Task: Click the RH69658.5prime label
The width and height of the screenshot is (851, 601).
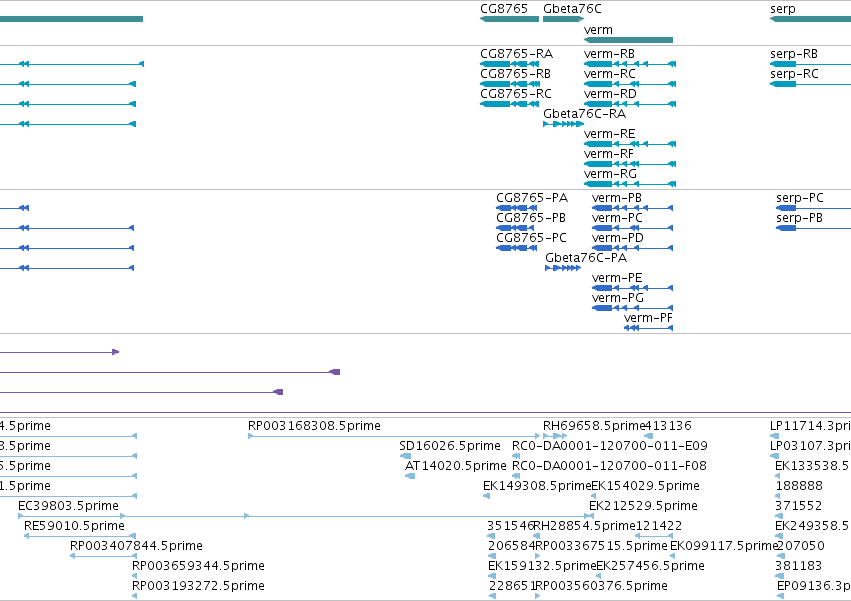Action: [594, 426]
